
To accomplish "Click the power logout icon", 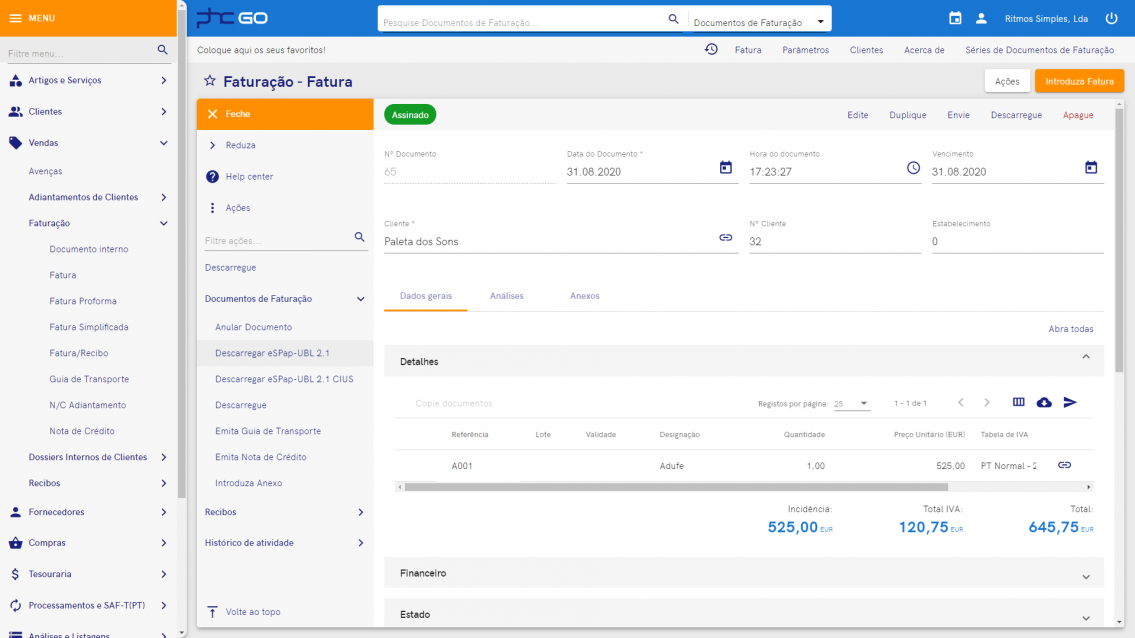I will [1112, 18].
